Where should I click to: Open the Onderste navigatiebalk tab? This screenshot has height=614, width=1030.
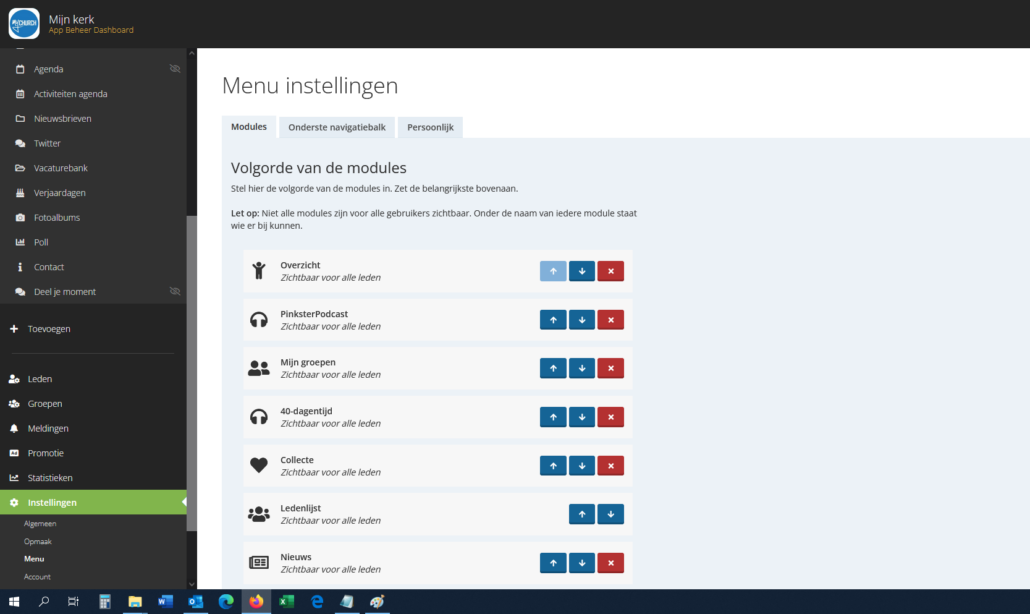click(x=337, y=127)
